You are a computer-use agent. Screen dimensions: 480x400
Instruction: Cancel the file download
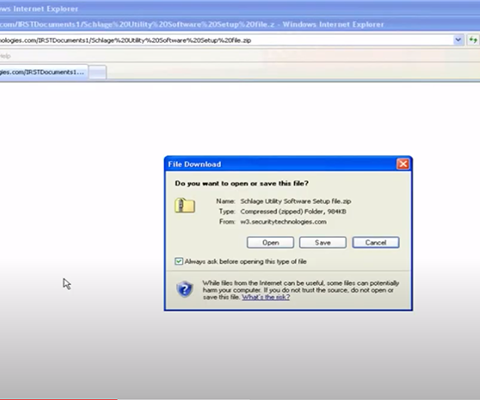point(376,242)
